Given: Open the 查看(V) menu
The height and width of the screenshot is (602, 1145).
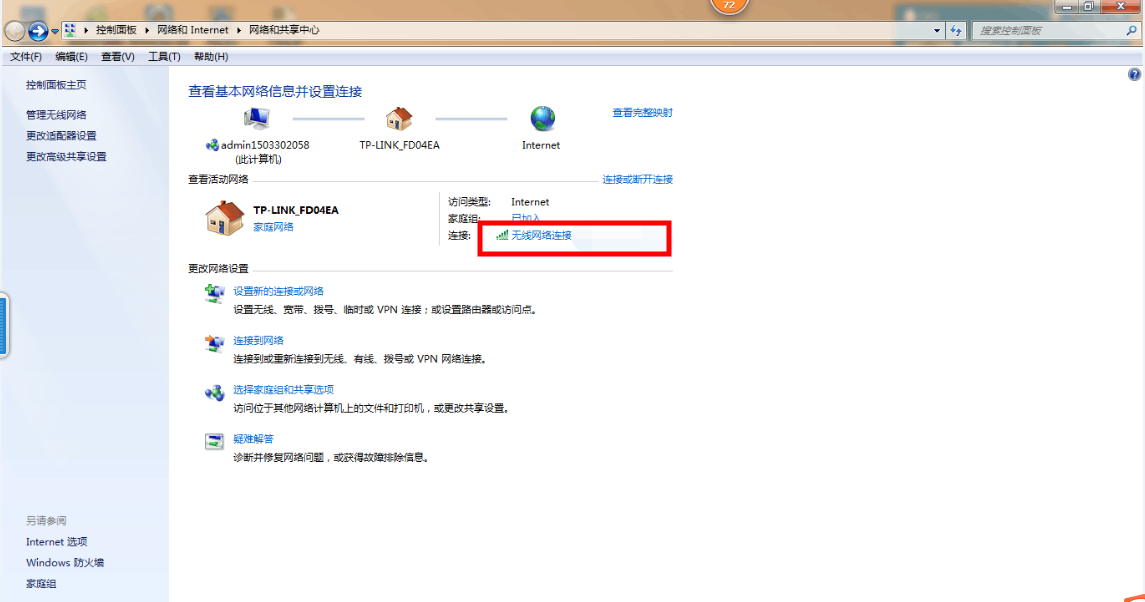Looking at the screenshot, I should [118, 56].
